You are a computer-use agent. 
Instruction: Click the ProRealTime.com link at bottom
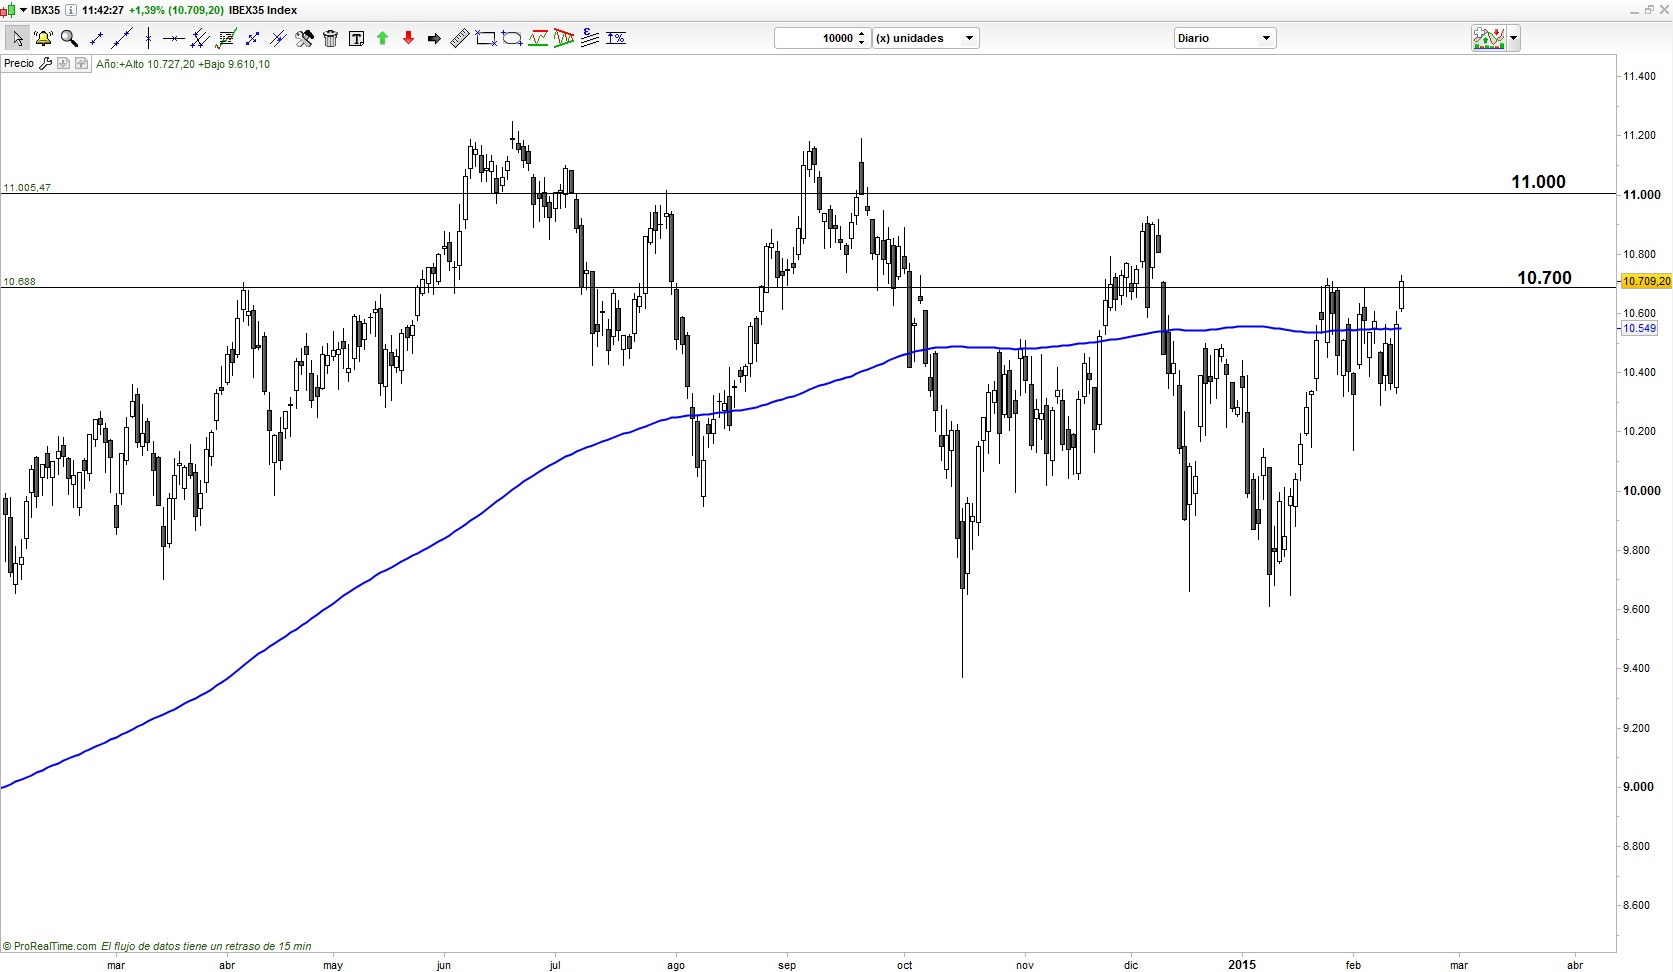coord(55,946)
